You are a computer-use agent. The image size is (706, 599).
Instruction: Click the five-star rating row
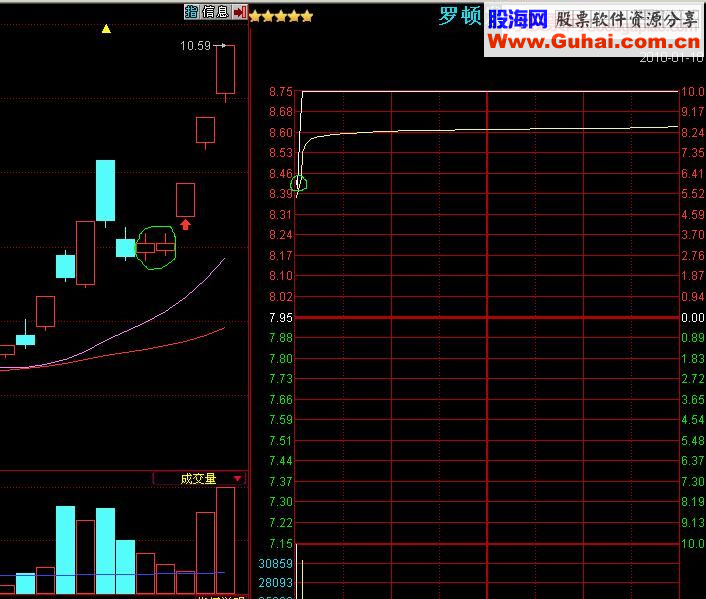click(281, 17)
